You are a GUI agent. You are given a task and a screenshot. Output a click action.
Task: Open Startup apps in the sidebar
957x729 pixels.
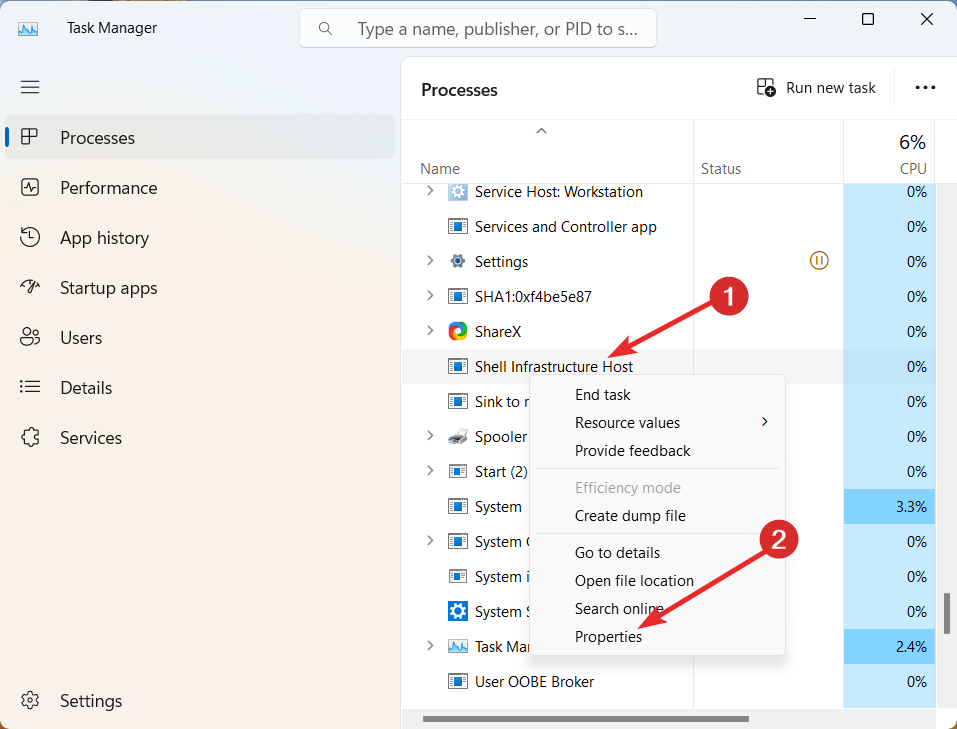[x=108, y=288]
